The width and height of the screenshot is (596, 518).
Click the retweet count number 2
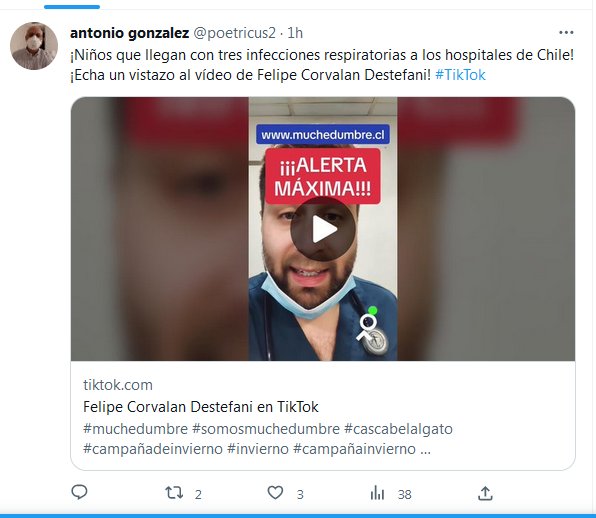[198, 494]
